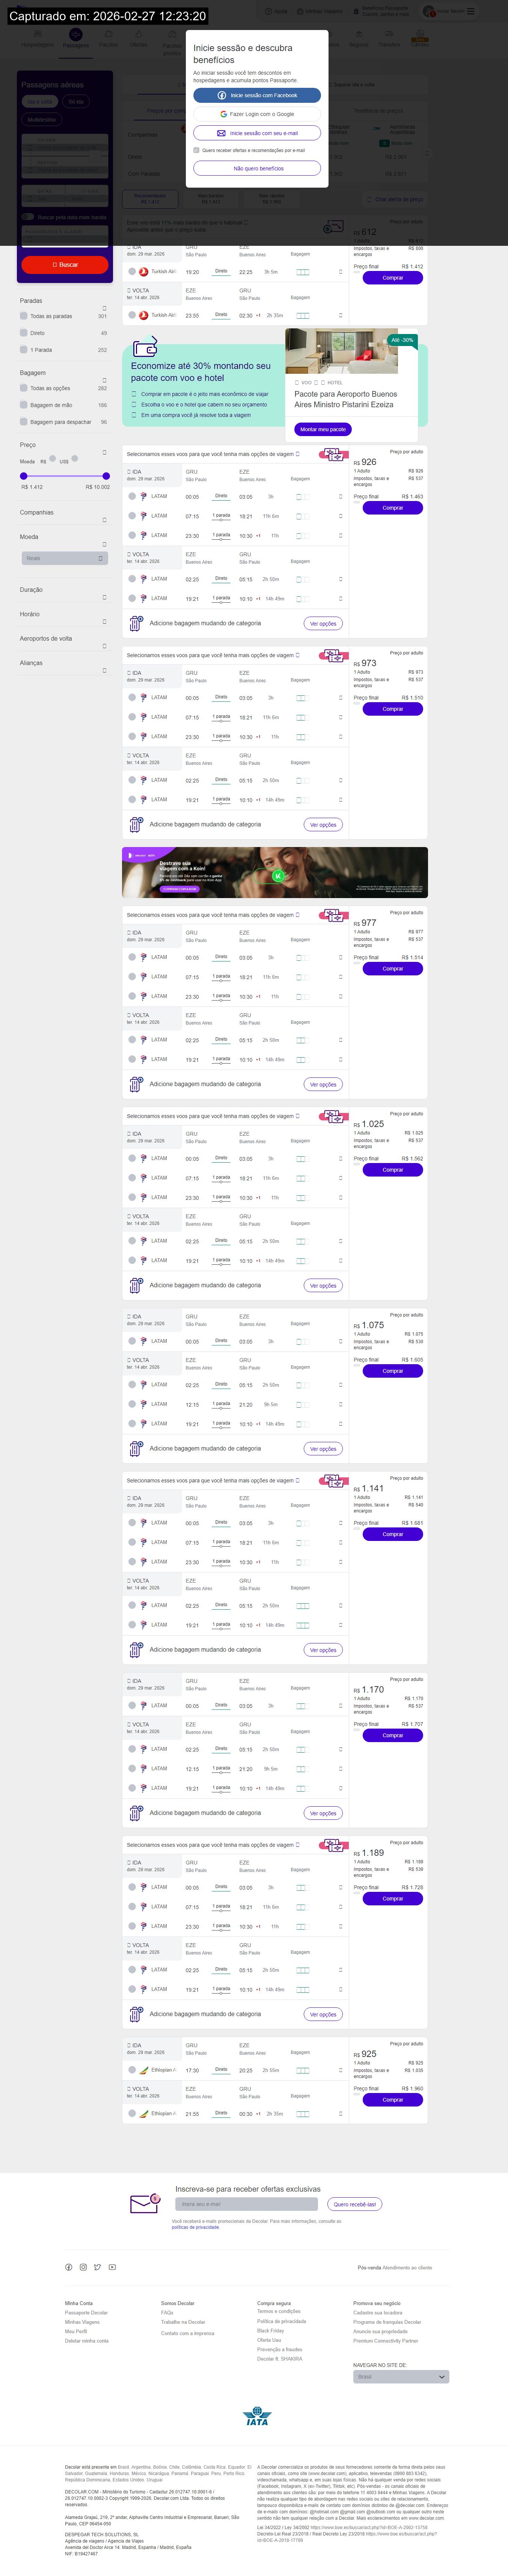This screenshot has width=508, height=2576.
Task: Open the 'Minhas Viagens' footer link
Action: pos(82,2321)
